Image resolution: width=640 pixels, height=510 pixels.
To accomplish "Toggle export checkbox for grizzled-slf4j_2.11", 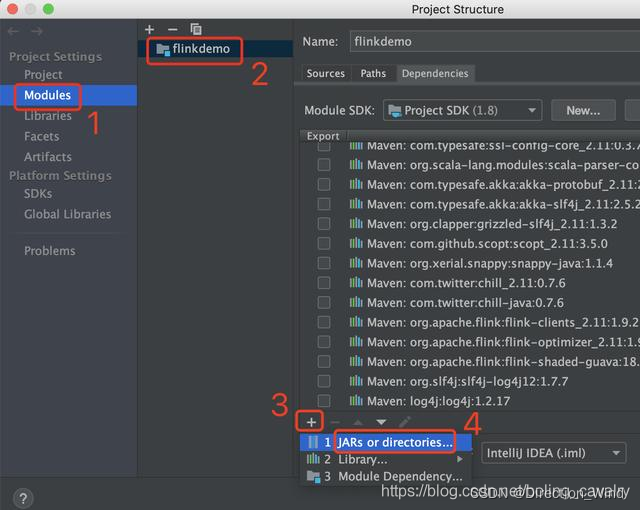I will pos(324,224).
